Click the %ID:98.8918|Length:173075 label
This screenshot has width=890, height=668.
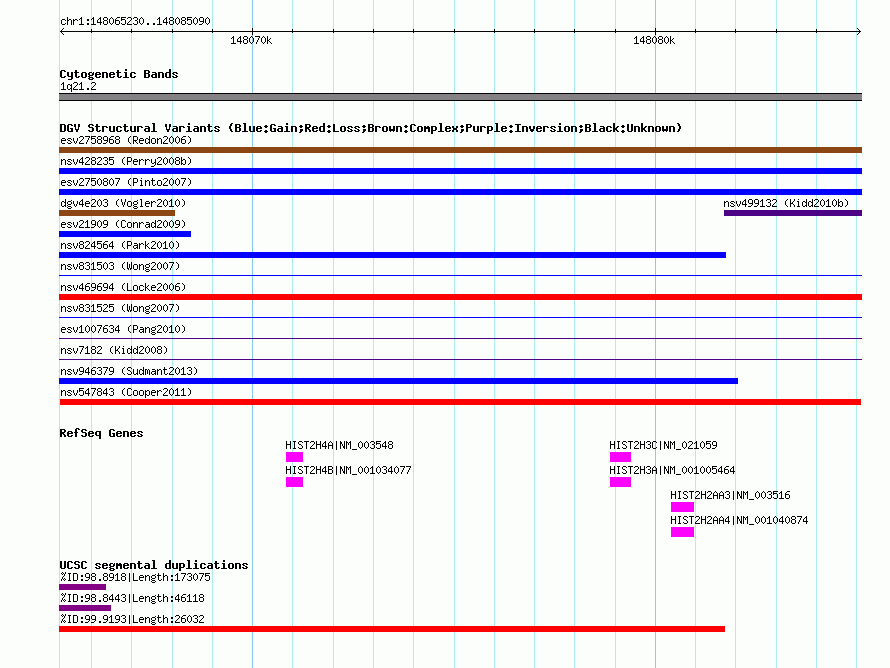135,577
